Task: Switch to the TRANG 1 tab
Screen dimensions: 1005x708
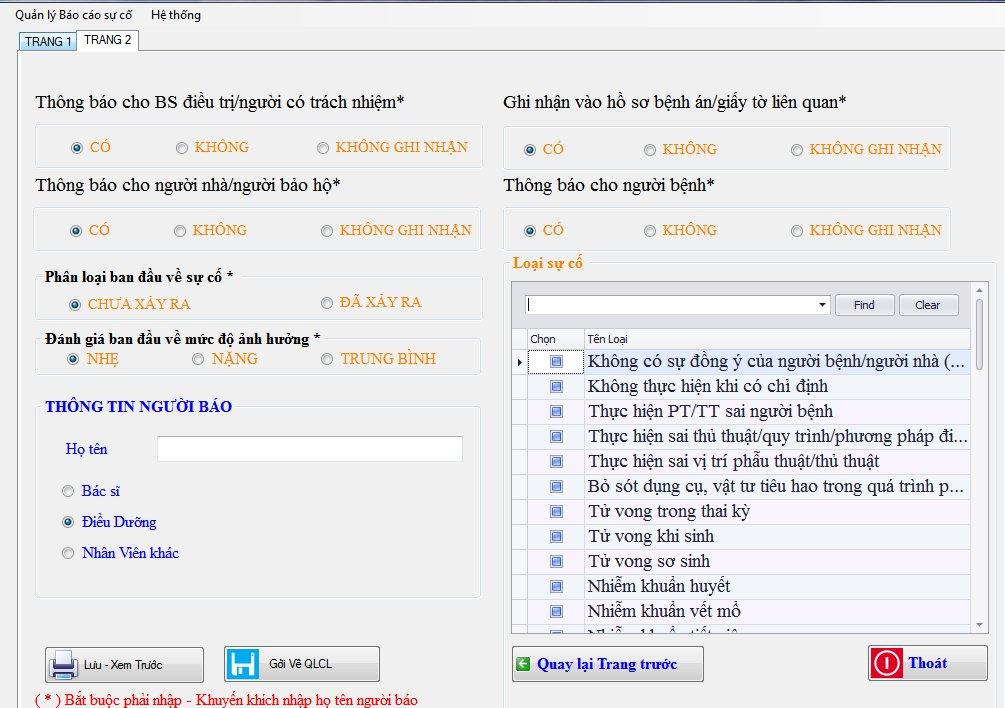Action: (47, 41)
